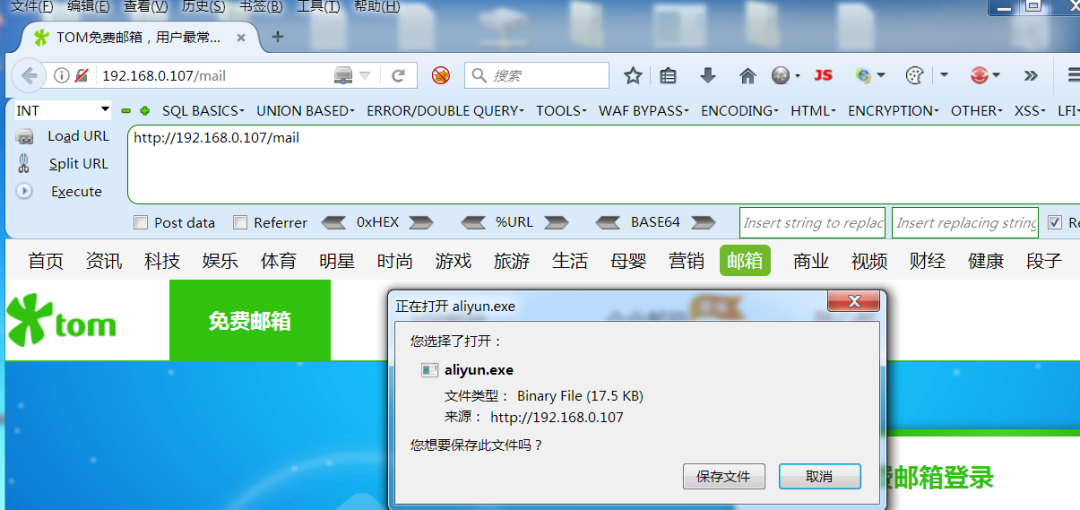Expand XSS menu in HackBar
The width and height of the screenshot is (1080, 510).
tap(1030, 110)
